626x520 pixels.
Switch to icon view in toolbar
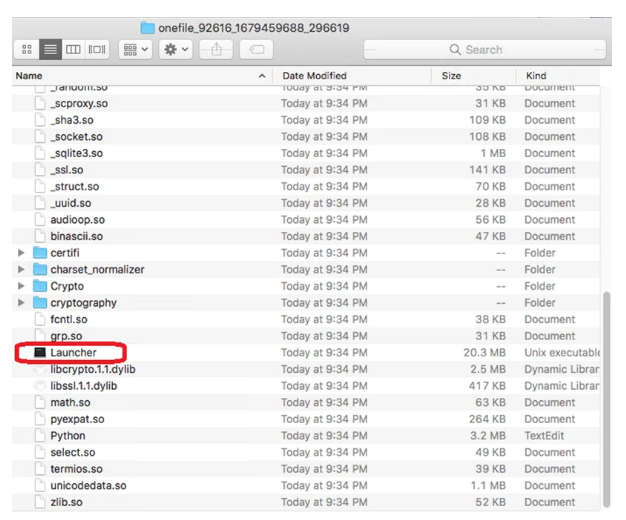click(x=27, y=50)
